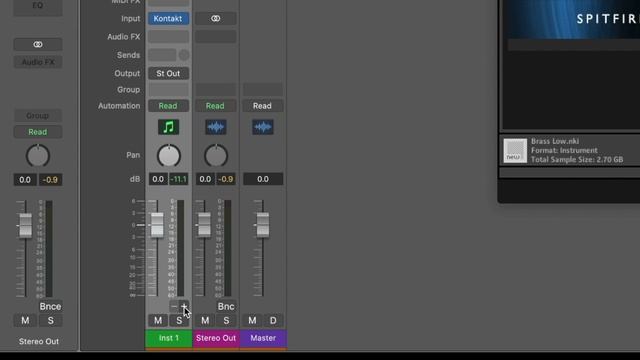
Task: Click the Inst 1 Sends level knob
Action: [x=184, y=55]
